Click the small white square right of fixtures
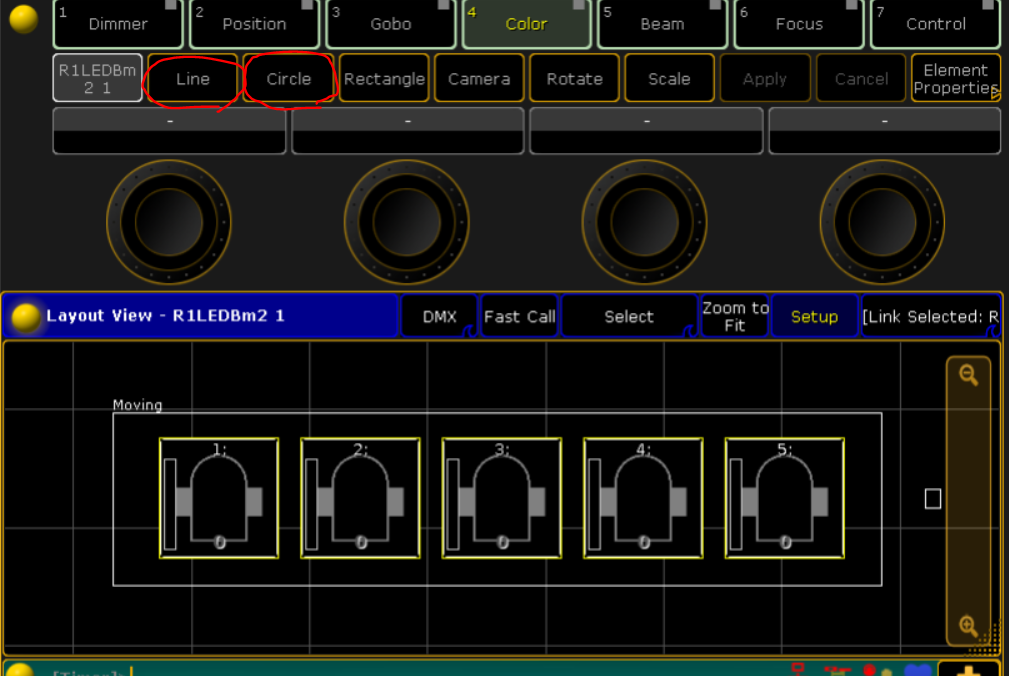This screenshot has height=676, width=1009. [x=932, y=498]
